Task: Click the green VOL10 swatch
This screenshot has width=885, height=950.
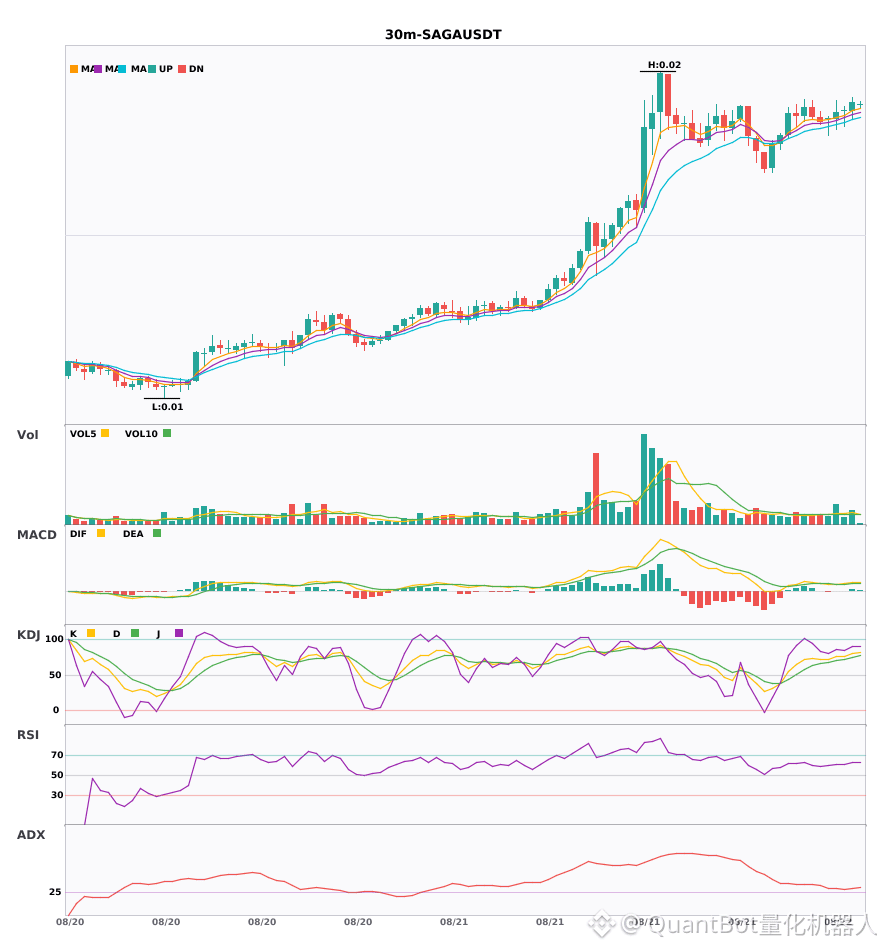Action: (x=167, y=433)
